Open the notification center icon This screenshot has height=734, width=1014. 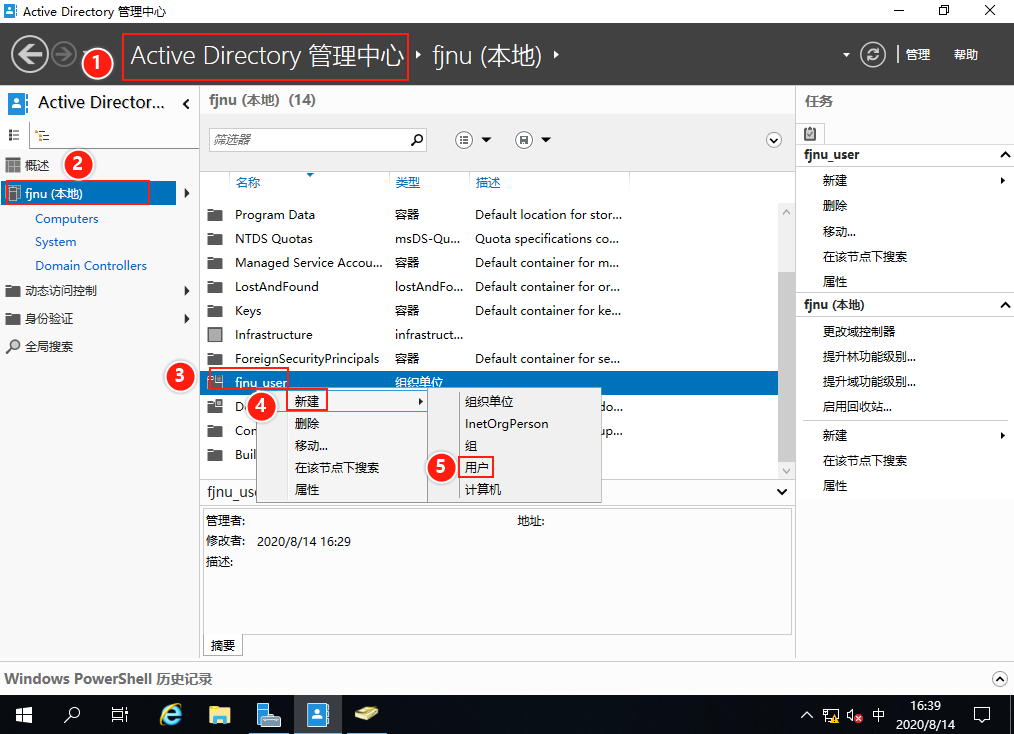[x=982, y=715]
